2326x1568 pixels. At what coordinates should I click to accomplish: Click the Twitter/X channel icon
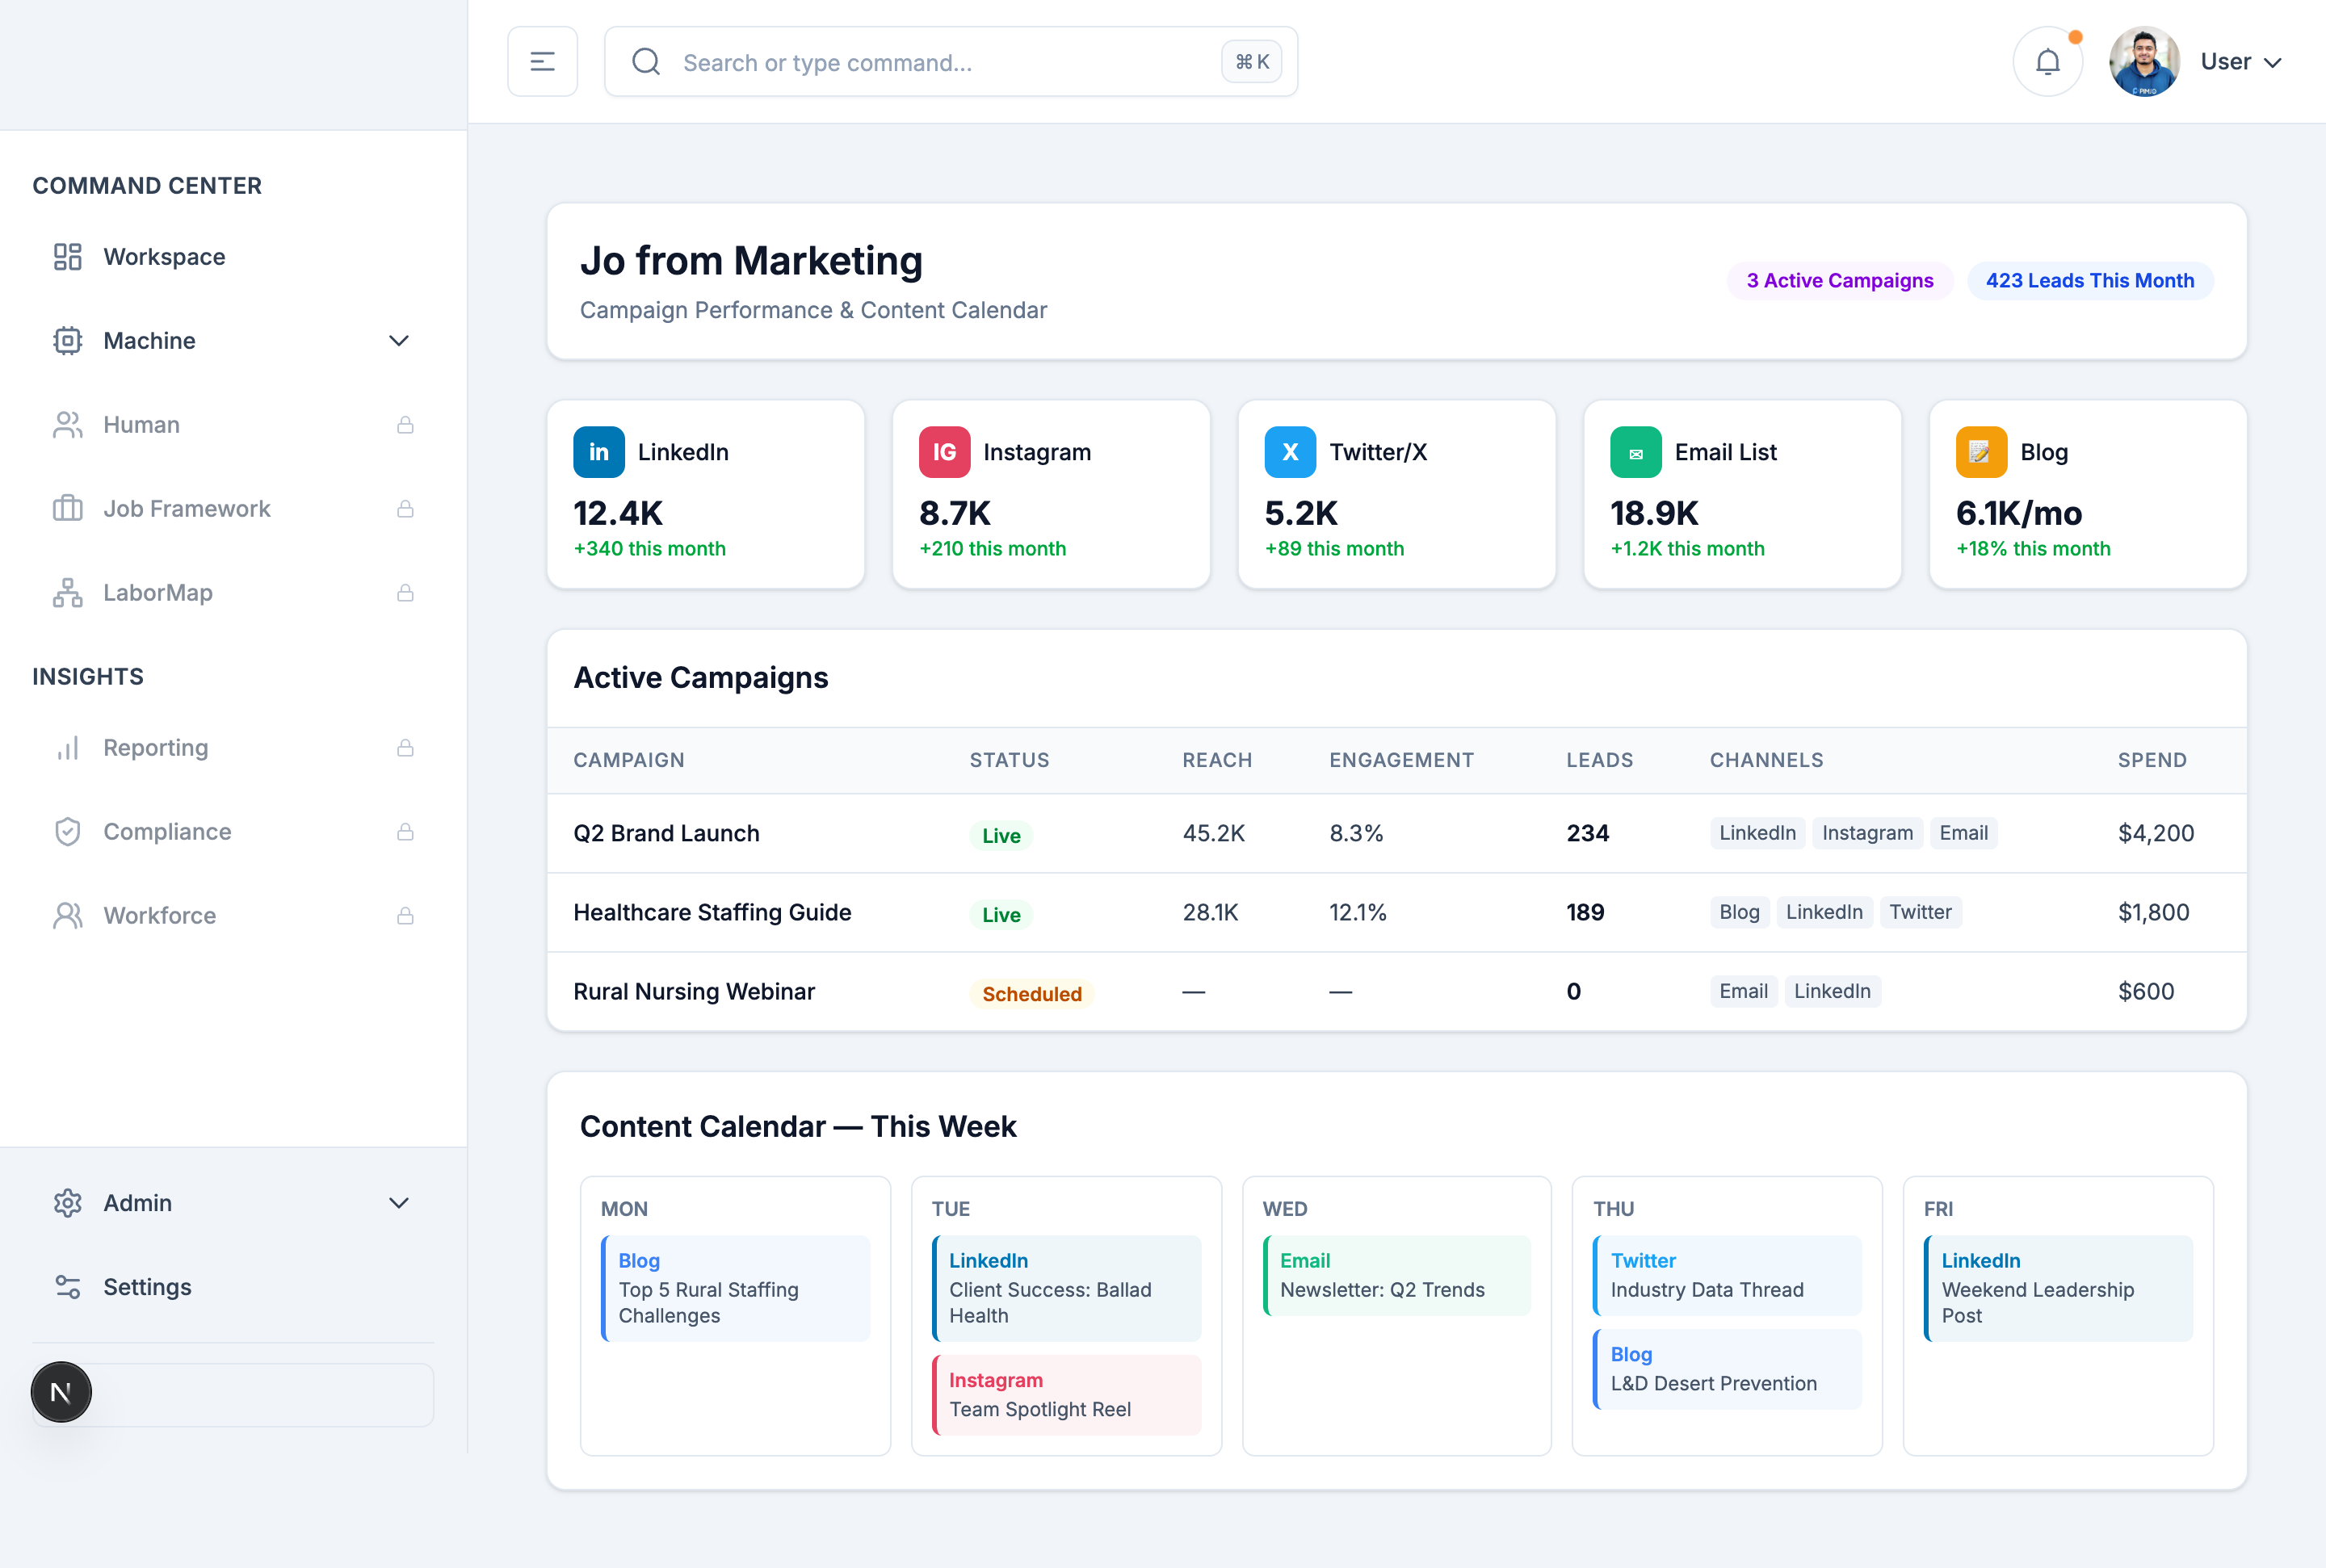pos(1289,452)
